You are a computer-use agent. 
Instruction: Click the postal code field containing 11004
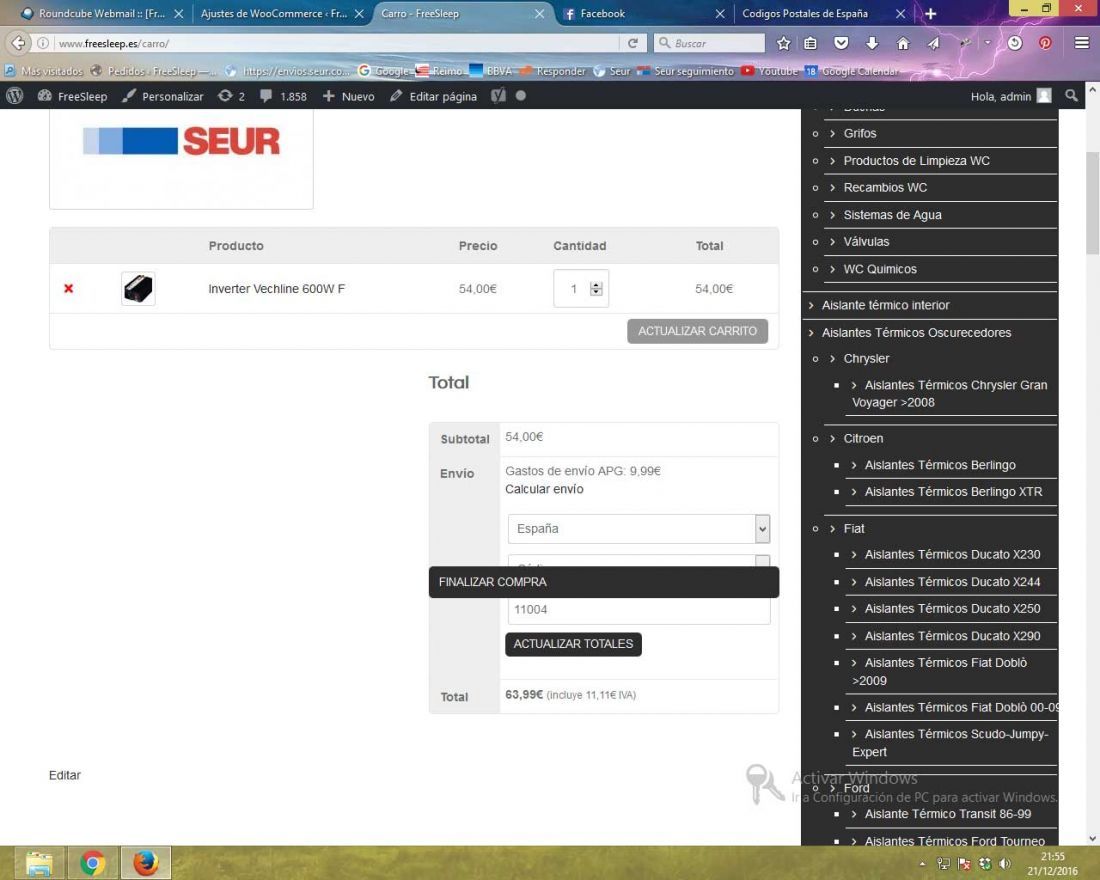[x=638, y=610]
